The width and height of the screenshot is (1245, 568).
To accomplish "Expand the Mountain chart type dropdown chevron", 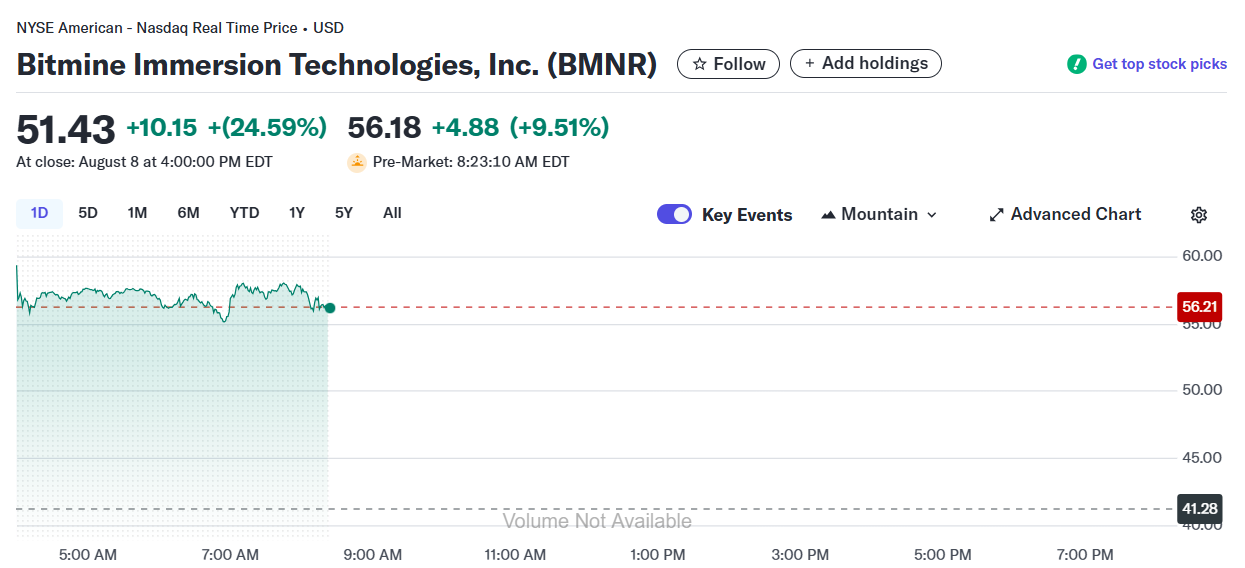I will [x=932, y=215].
